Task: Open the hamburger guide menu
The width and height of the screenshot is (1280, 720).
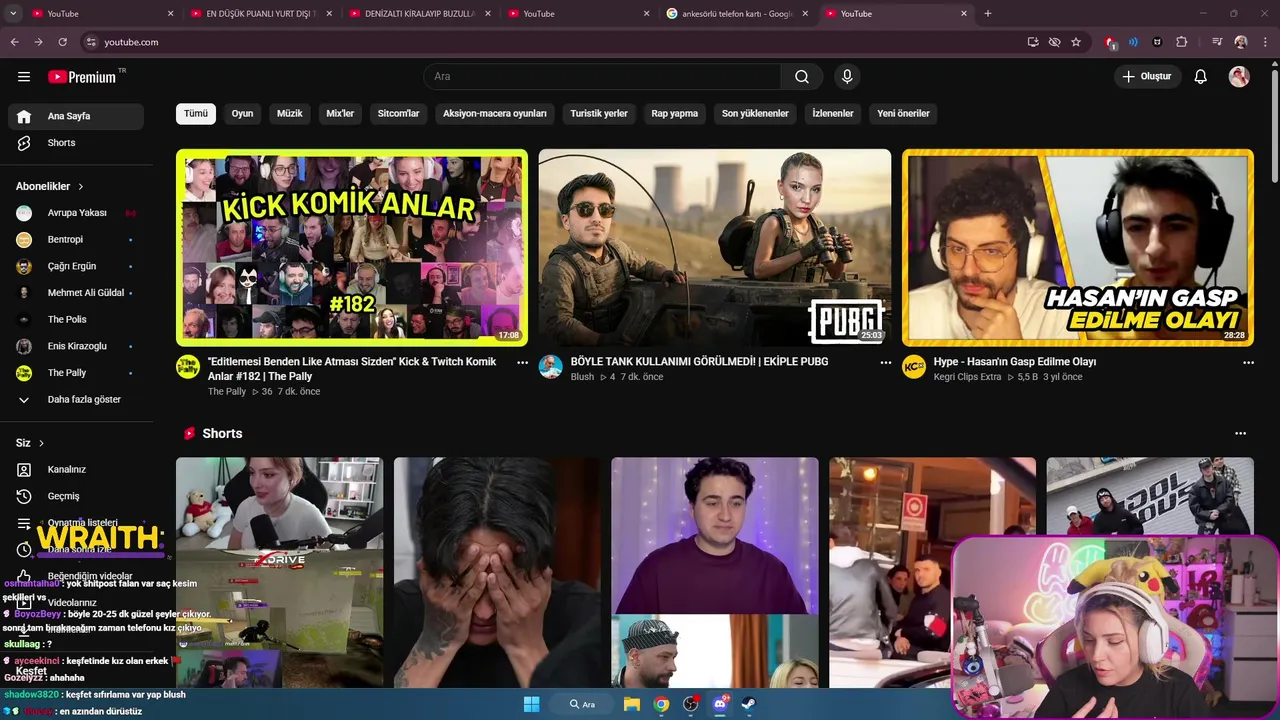Action: [x=24, y=77]
